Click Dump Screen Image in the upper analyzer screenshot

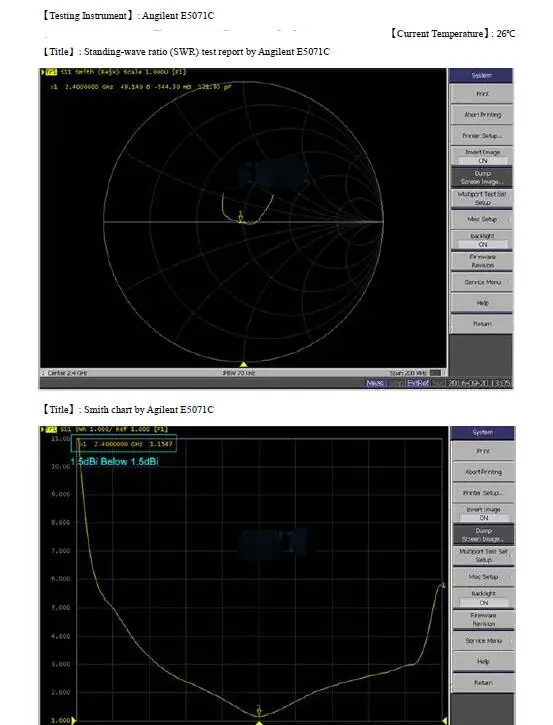(481, 178)
